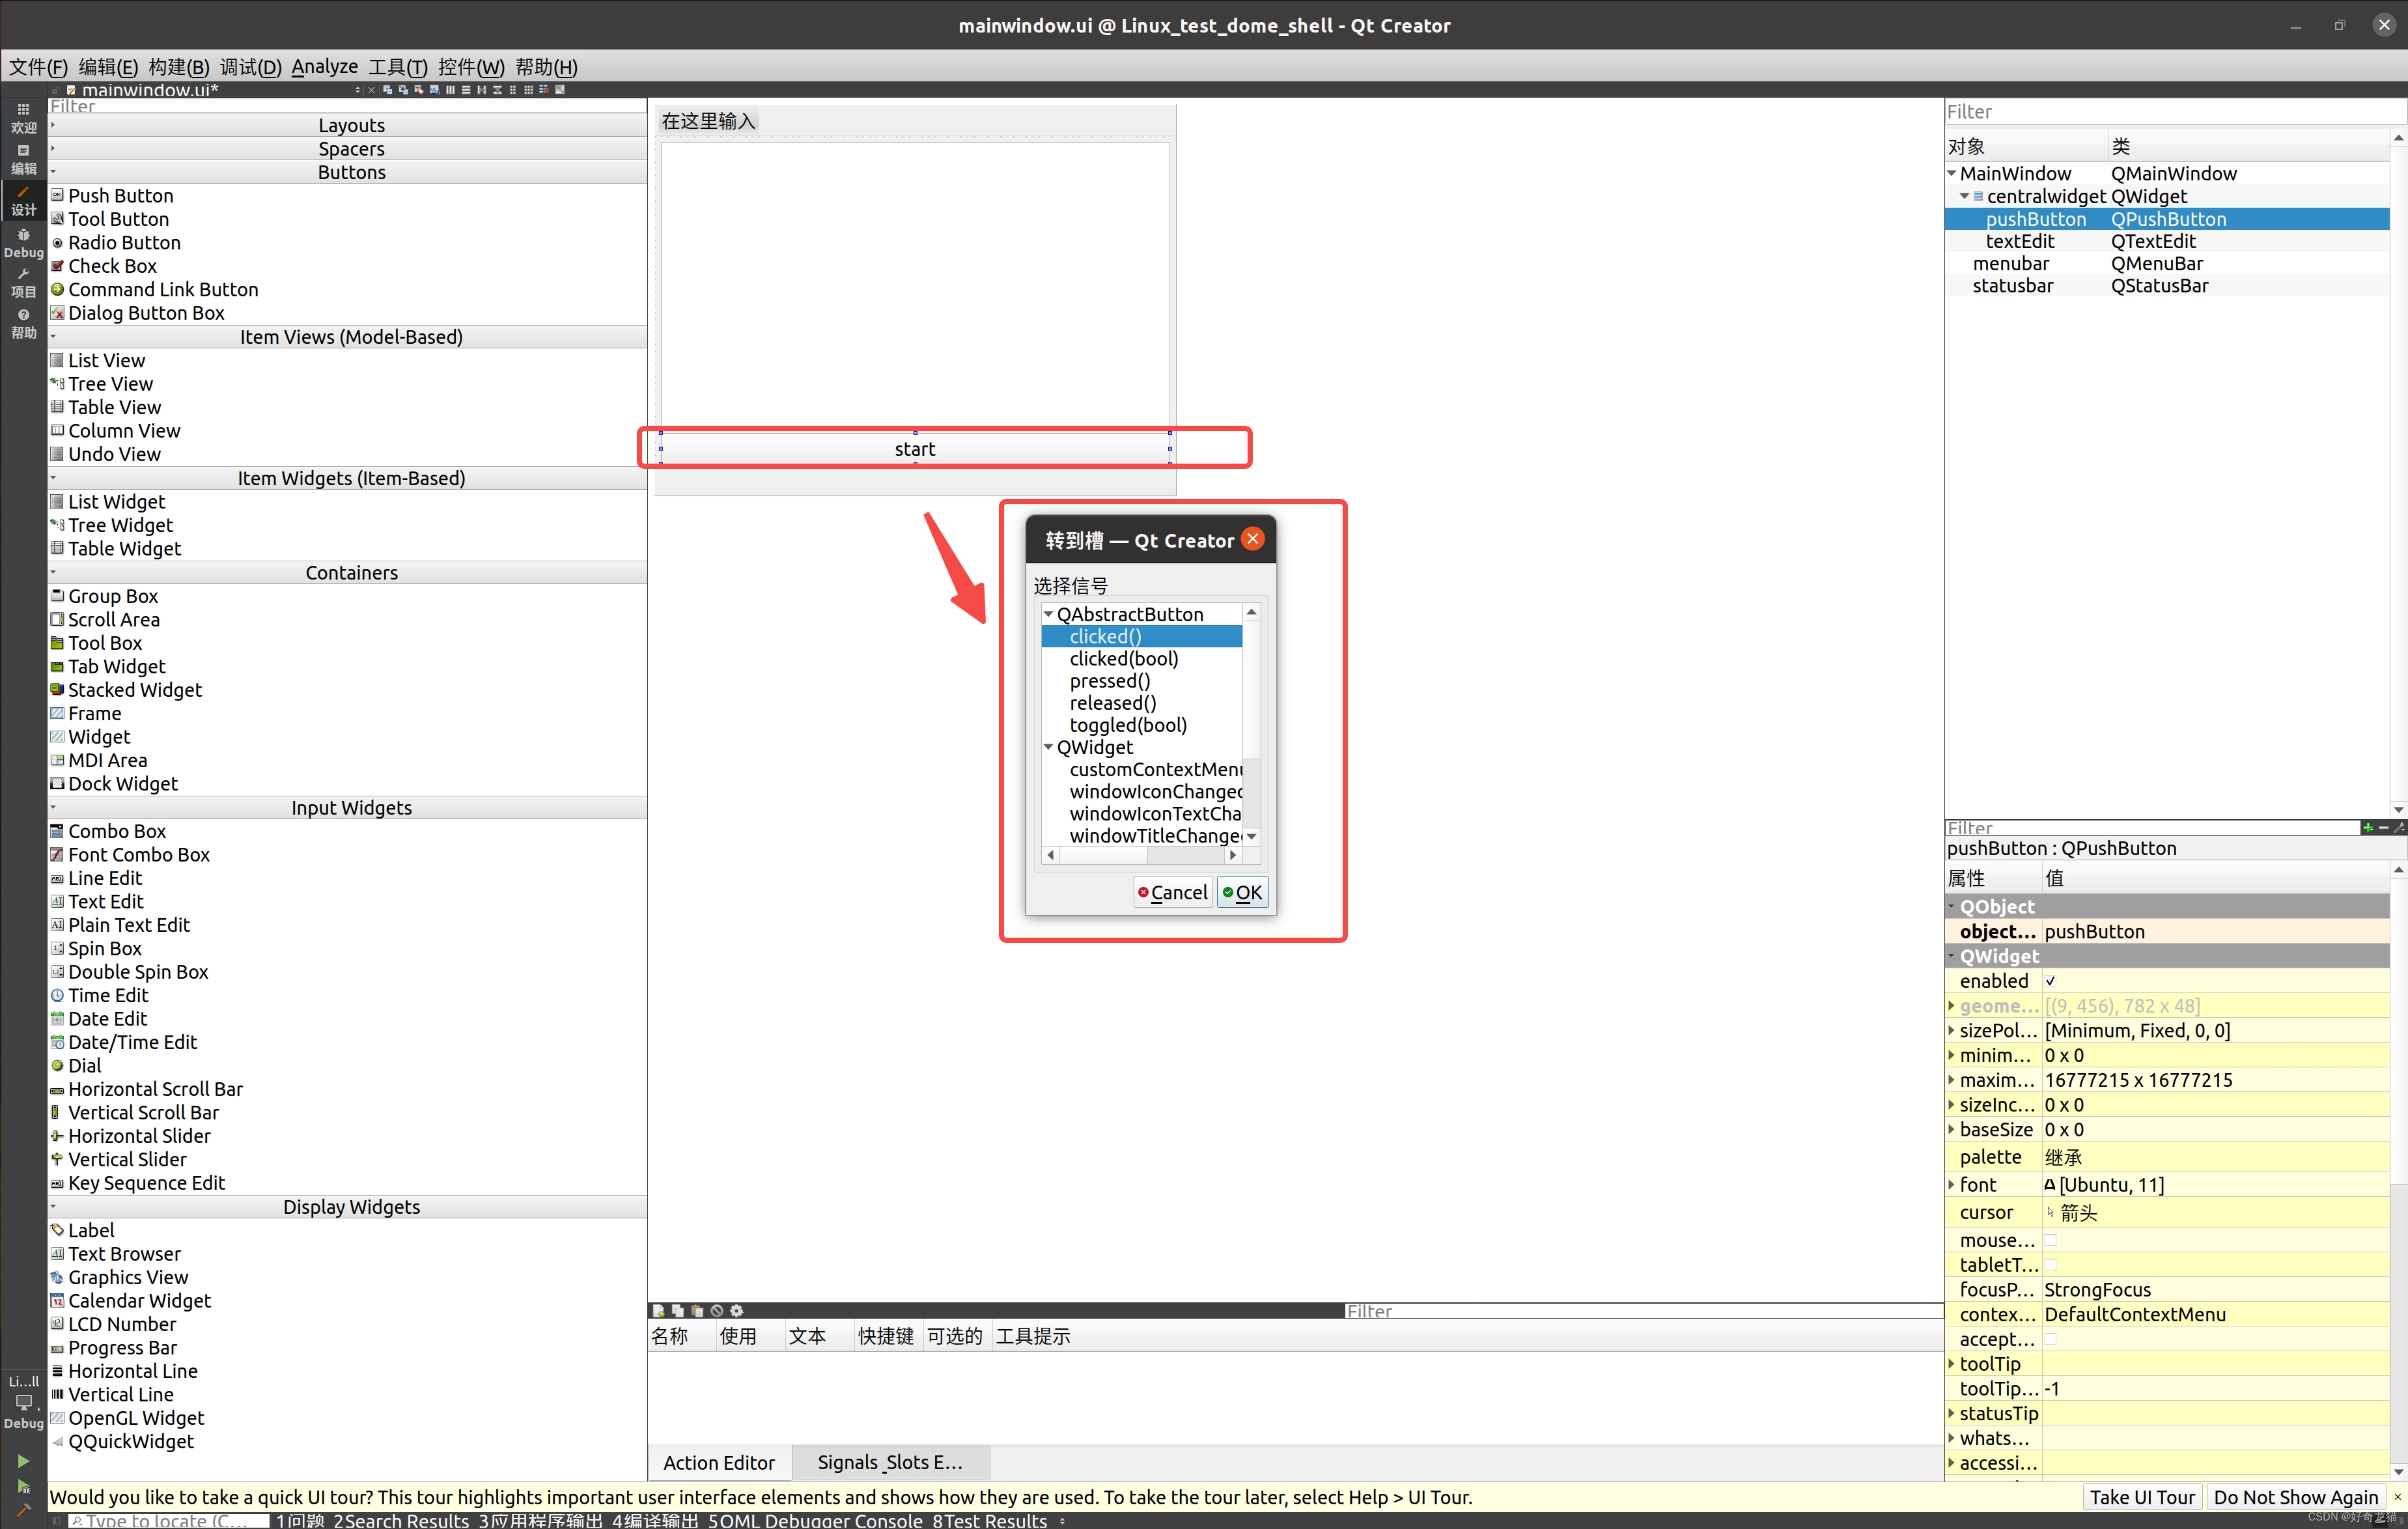This screenshot has width=2408, height=1529.
Task: Click the Break Layout toolbar icon
Action: 545,90
